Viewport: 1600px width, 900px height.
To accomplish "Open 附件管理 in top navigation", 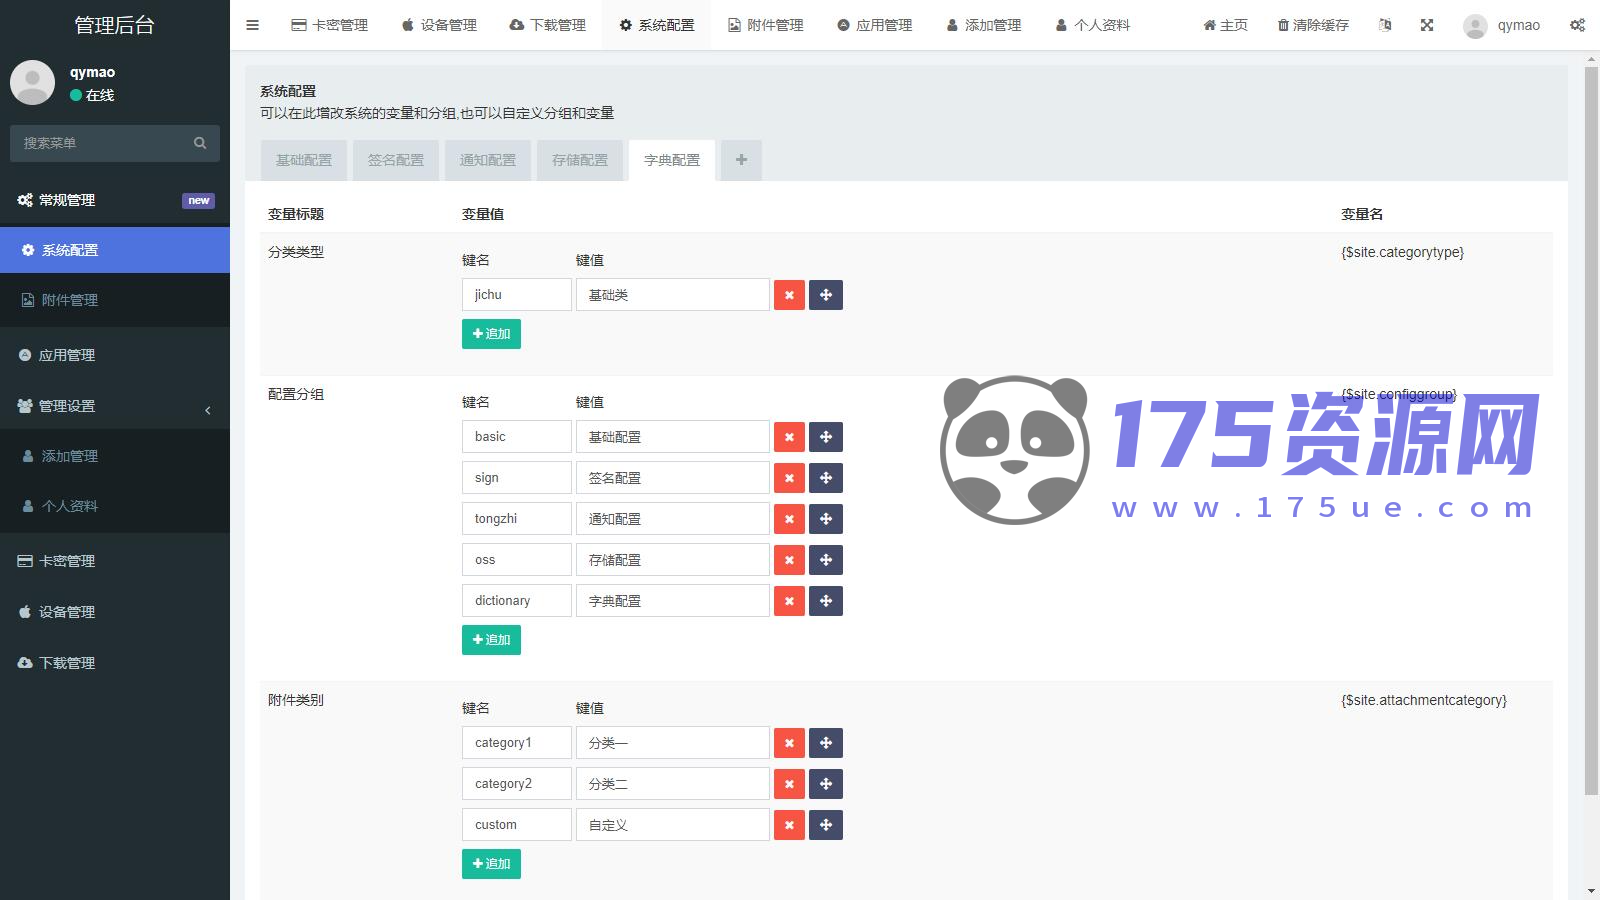I will [x=766, y=25].
